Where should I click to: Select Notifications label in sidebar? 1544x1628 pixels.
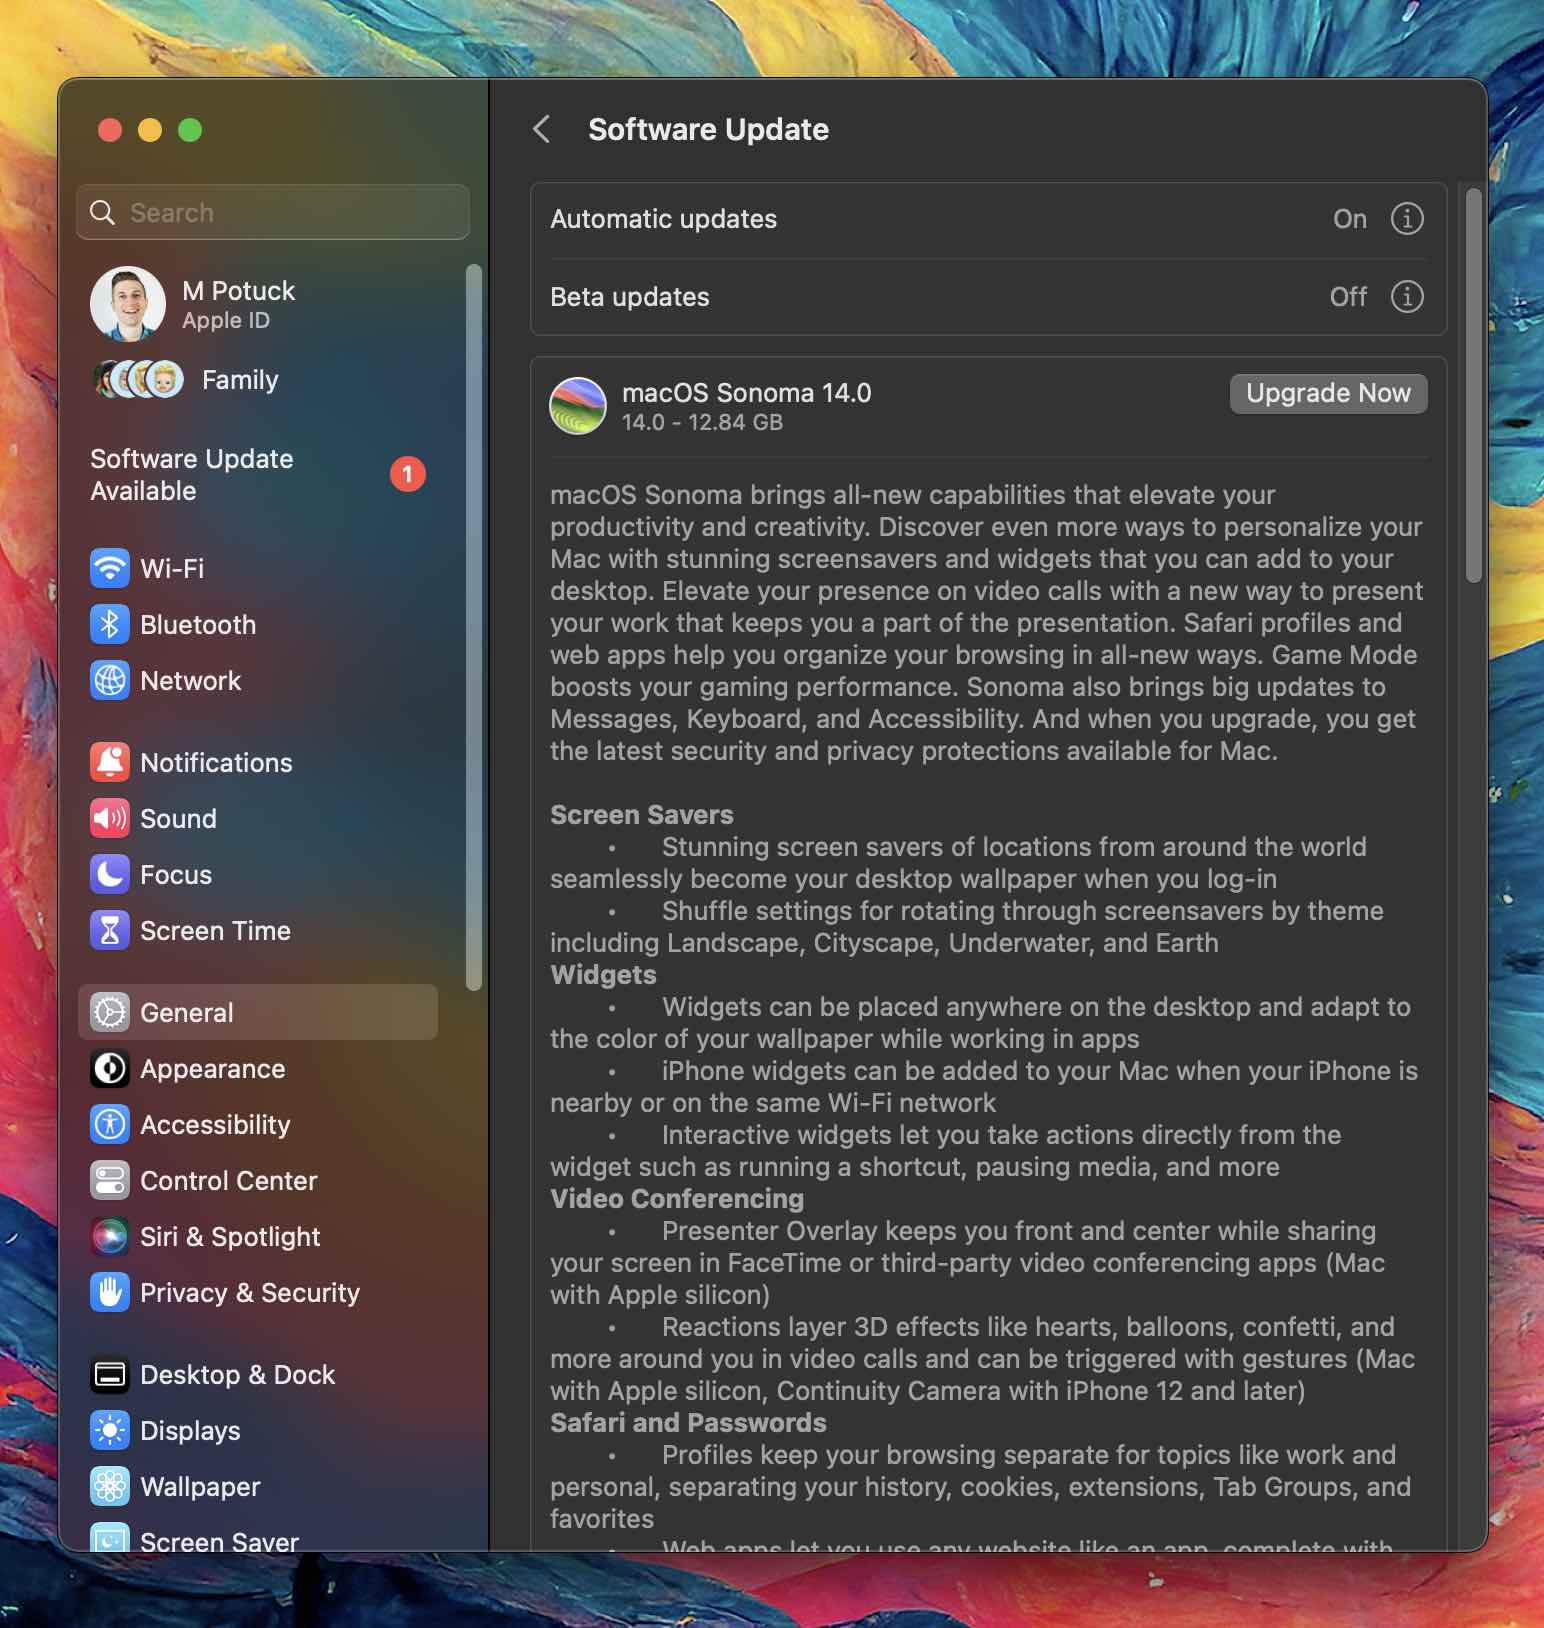tap(216, 762)
